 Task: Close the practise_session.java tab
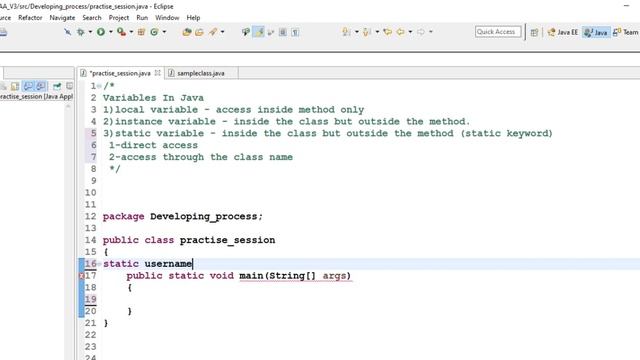point(158,73)
